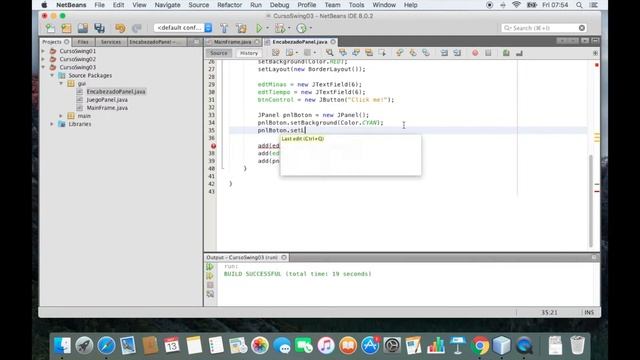
Task: Click the Toggle Bookmark editor icon
Action: [x=426, y=53]
